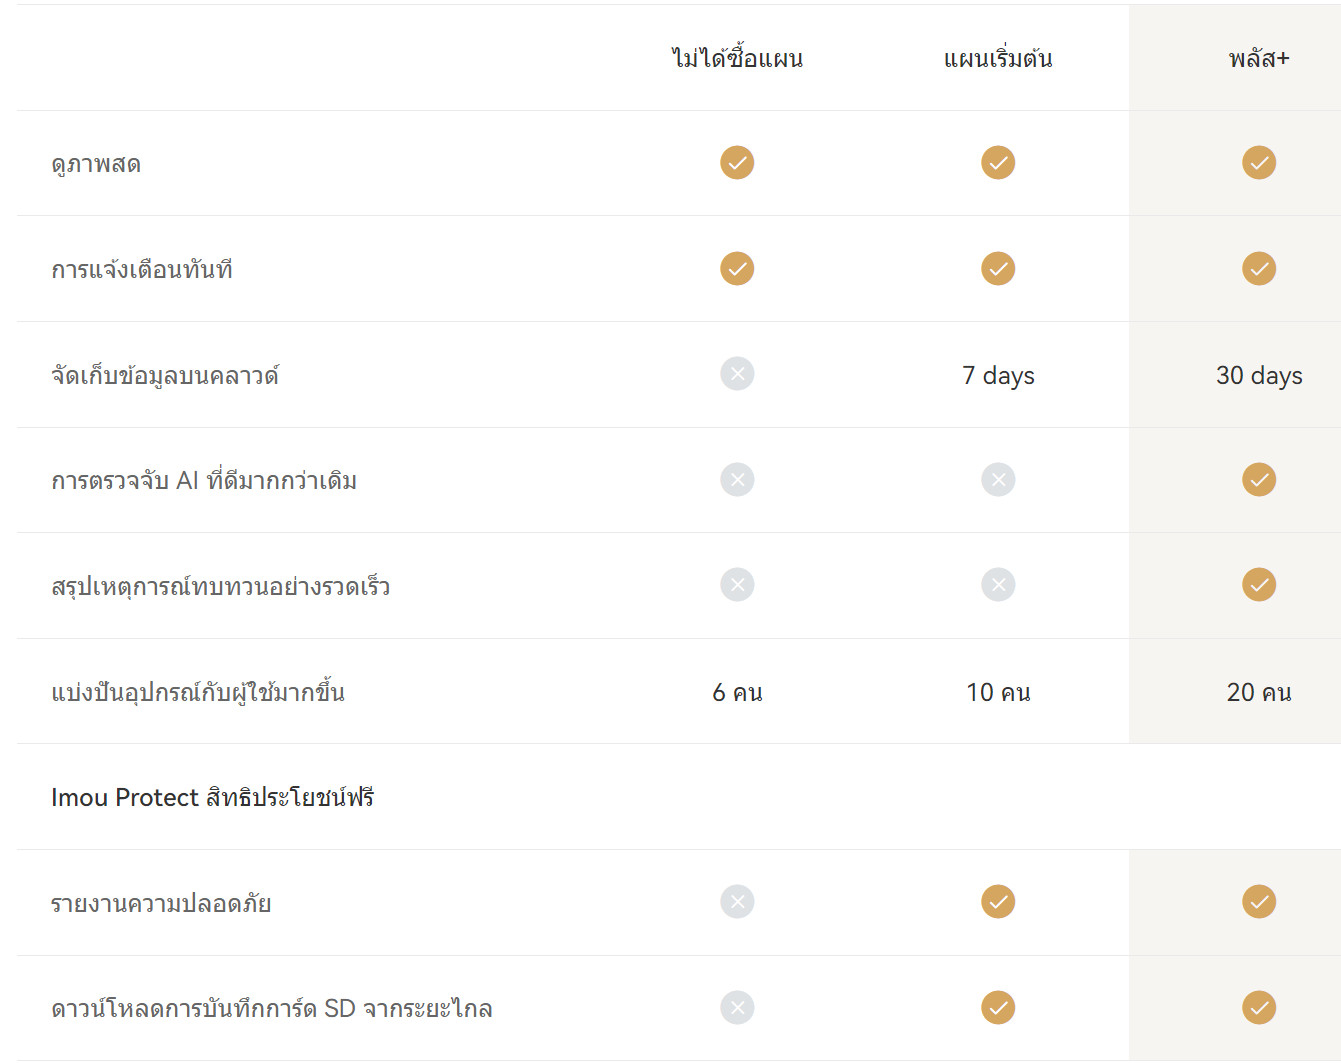Click the แบ่งปันอุปกรณ์กับผู้ใช้มากขึ้น row label
Viewport: 1341px width, 1063px height.
coord(198,692)
